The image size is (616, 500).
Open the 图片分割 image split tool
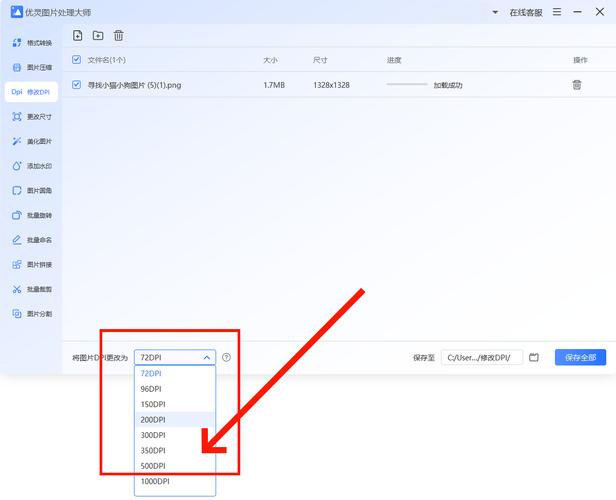[31, 314]
